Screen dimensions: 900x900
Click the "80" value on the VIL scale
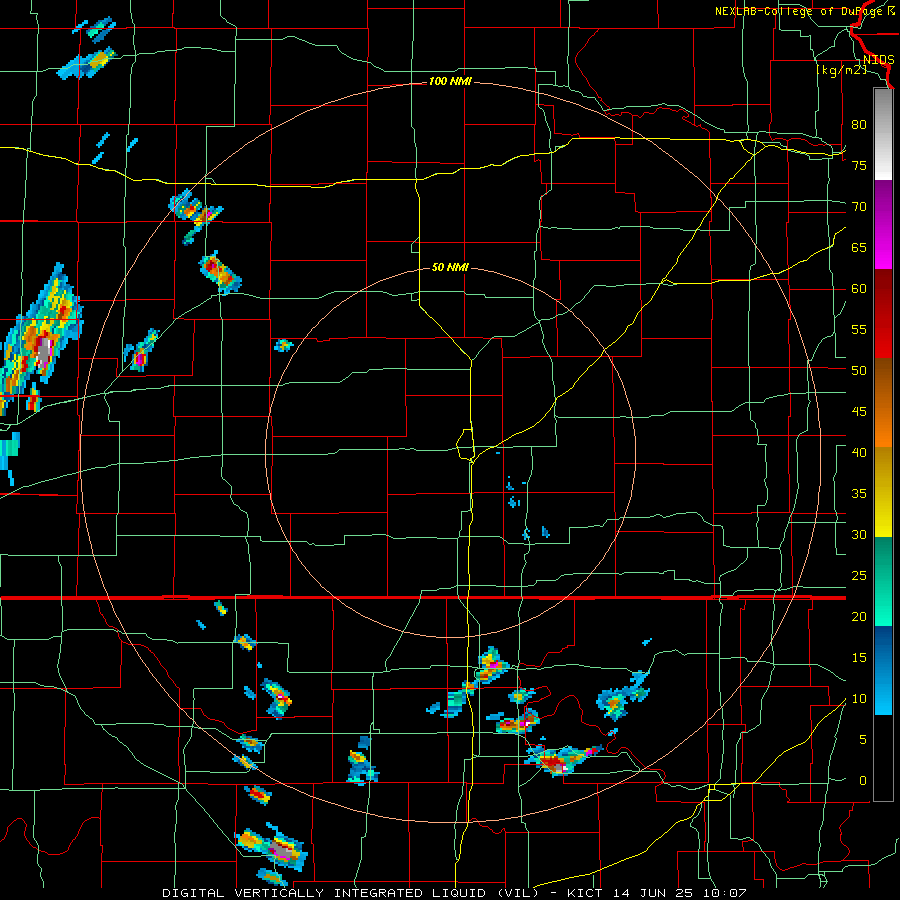click(859, 125)
